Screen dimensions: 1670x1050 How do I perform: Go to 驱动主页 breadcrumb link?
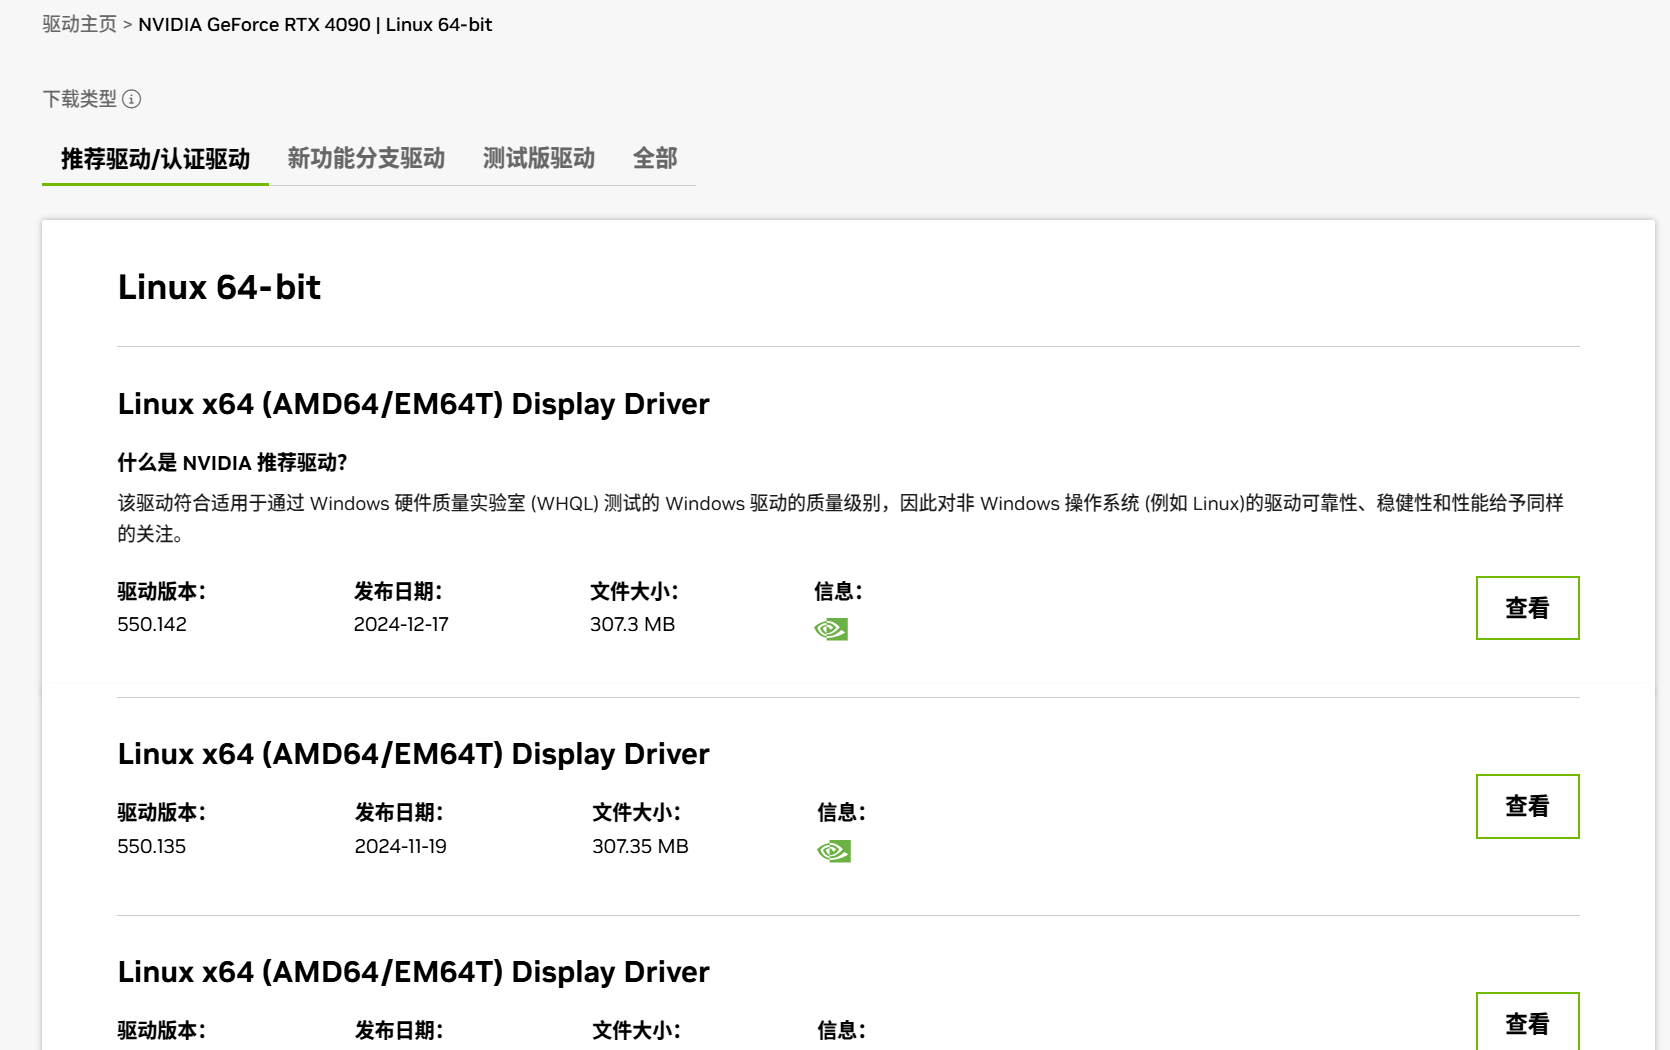80,24
